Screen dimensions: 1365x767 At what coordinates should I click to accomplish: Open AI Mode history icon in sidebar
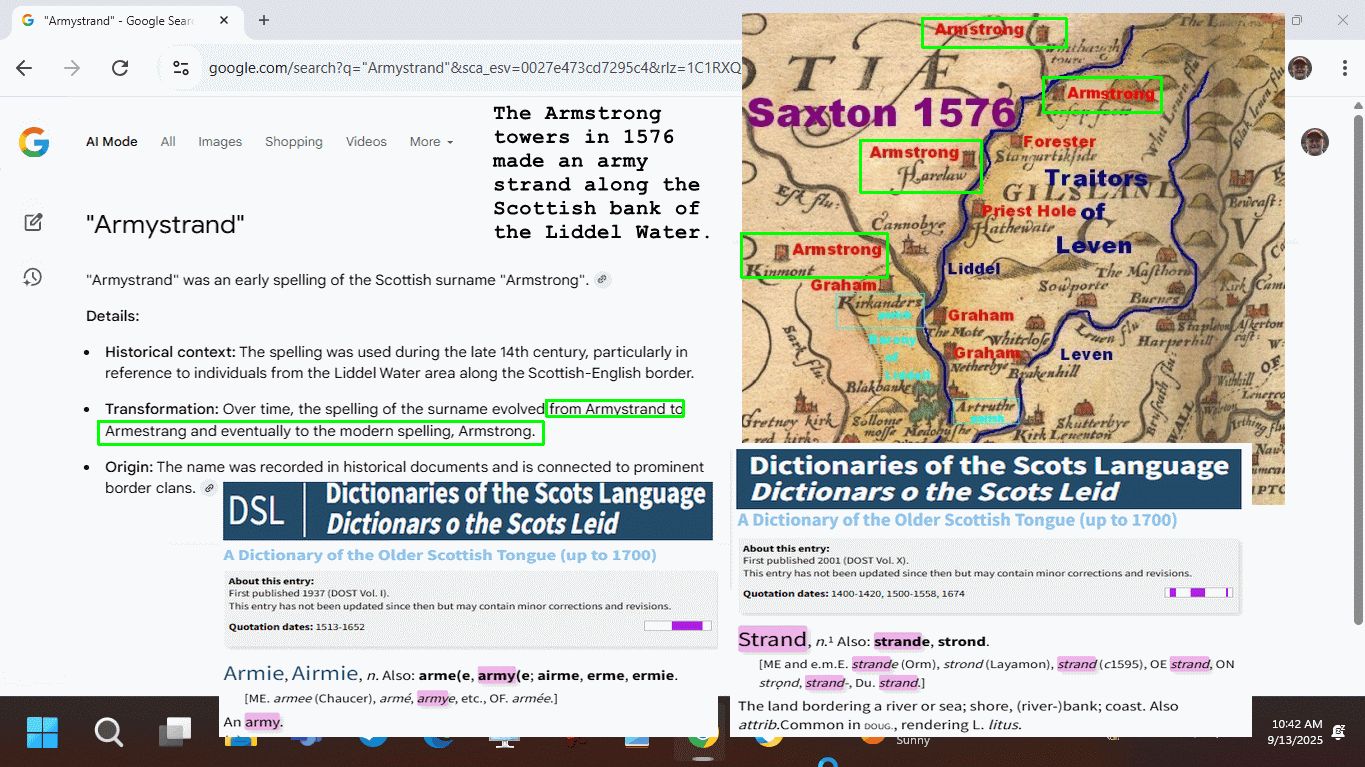(33, 277)
